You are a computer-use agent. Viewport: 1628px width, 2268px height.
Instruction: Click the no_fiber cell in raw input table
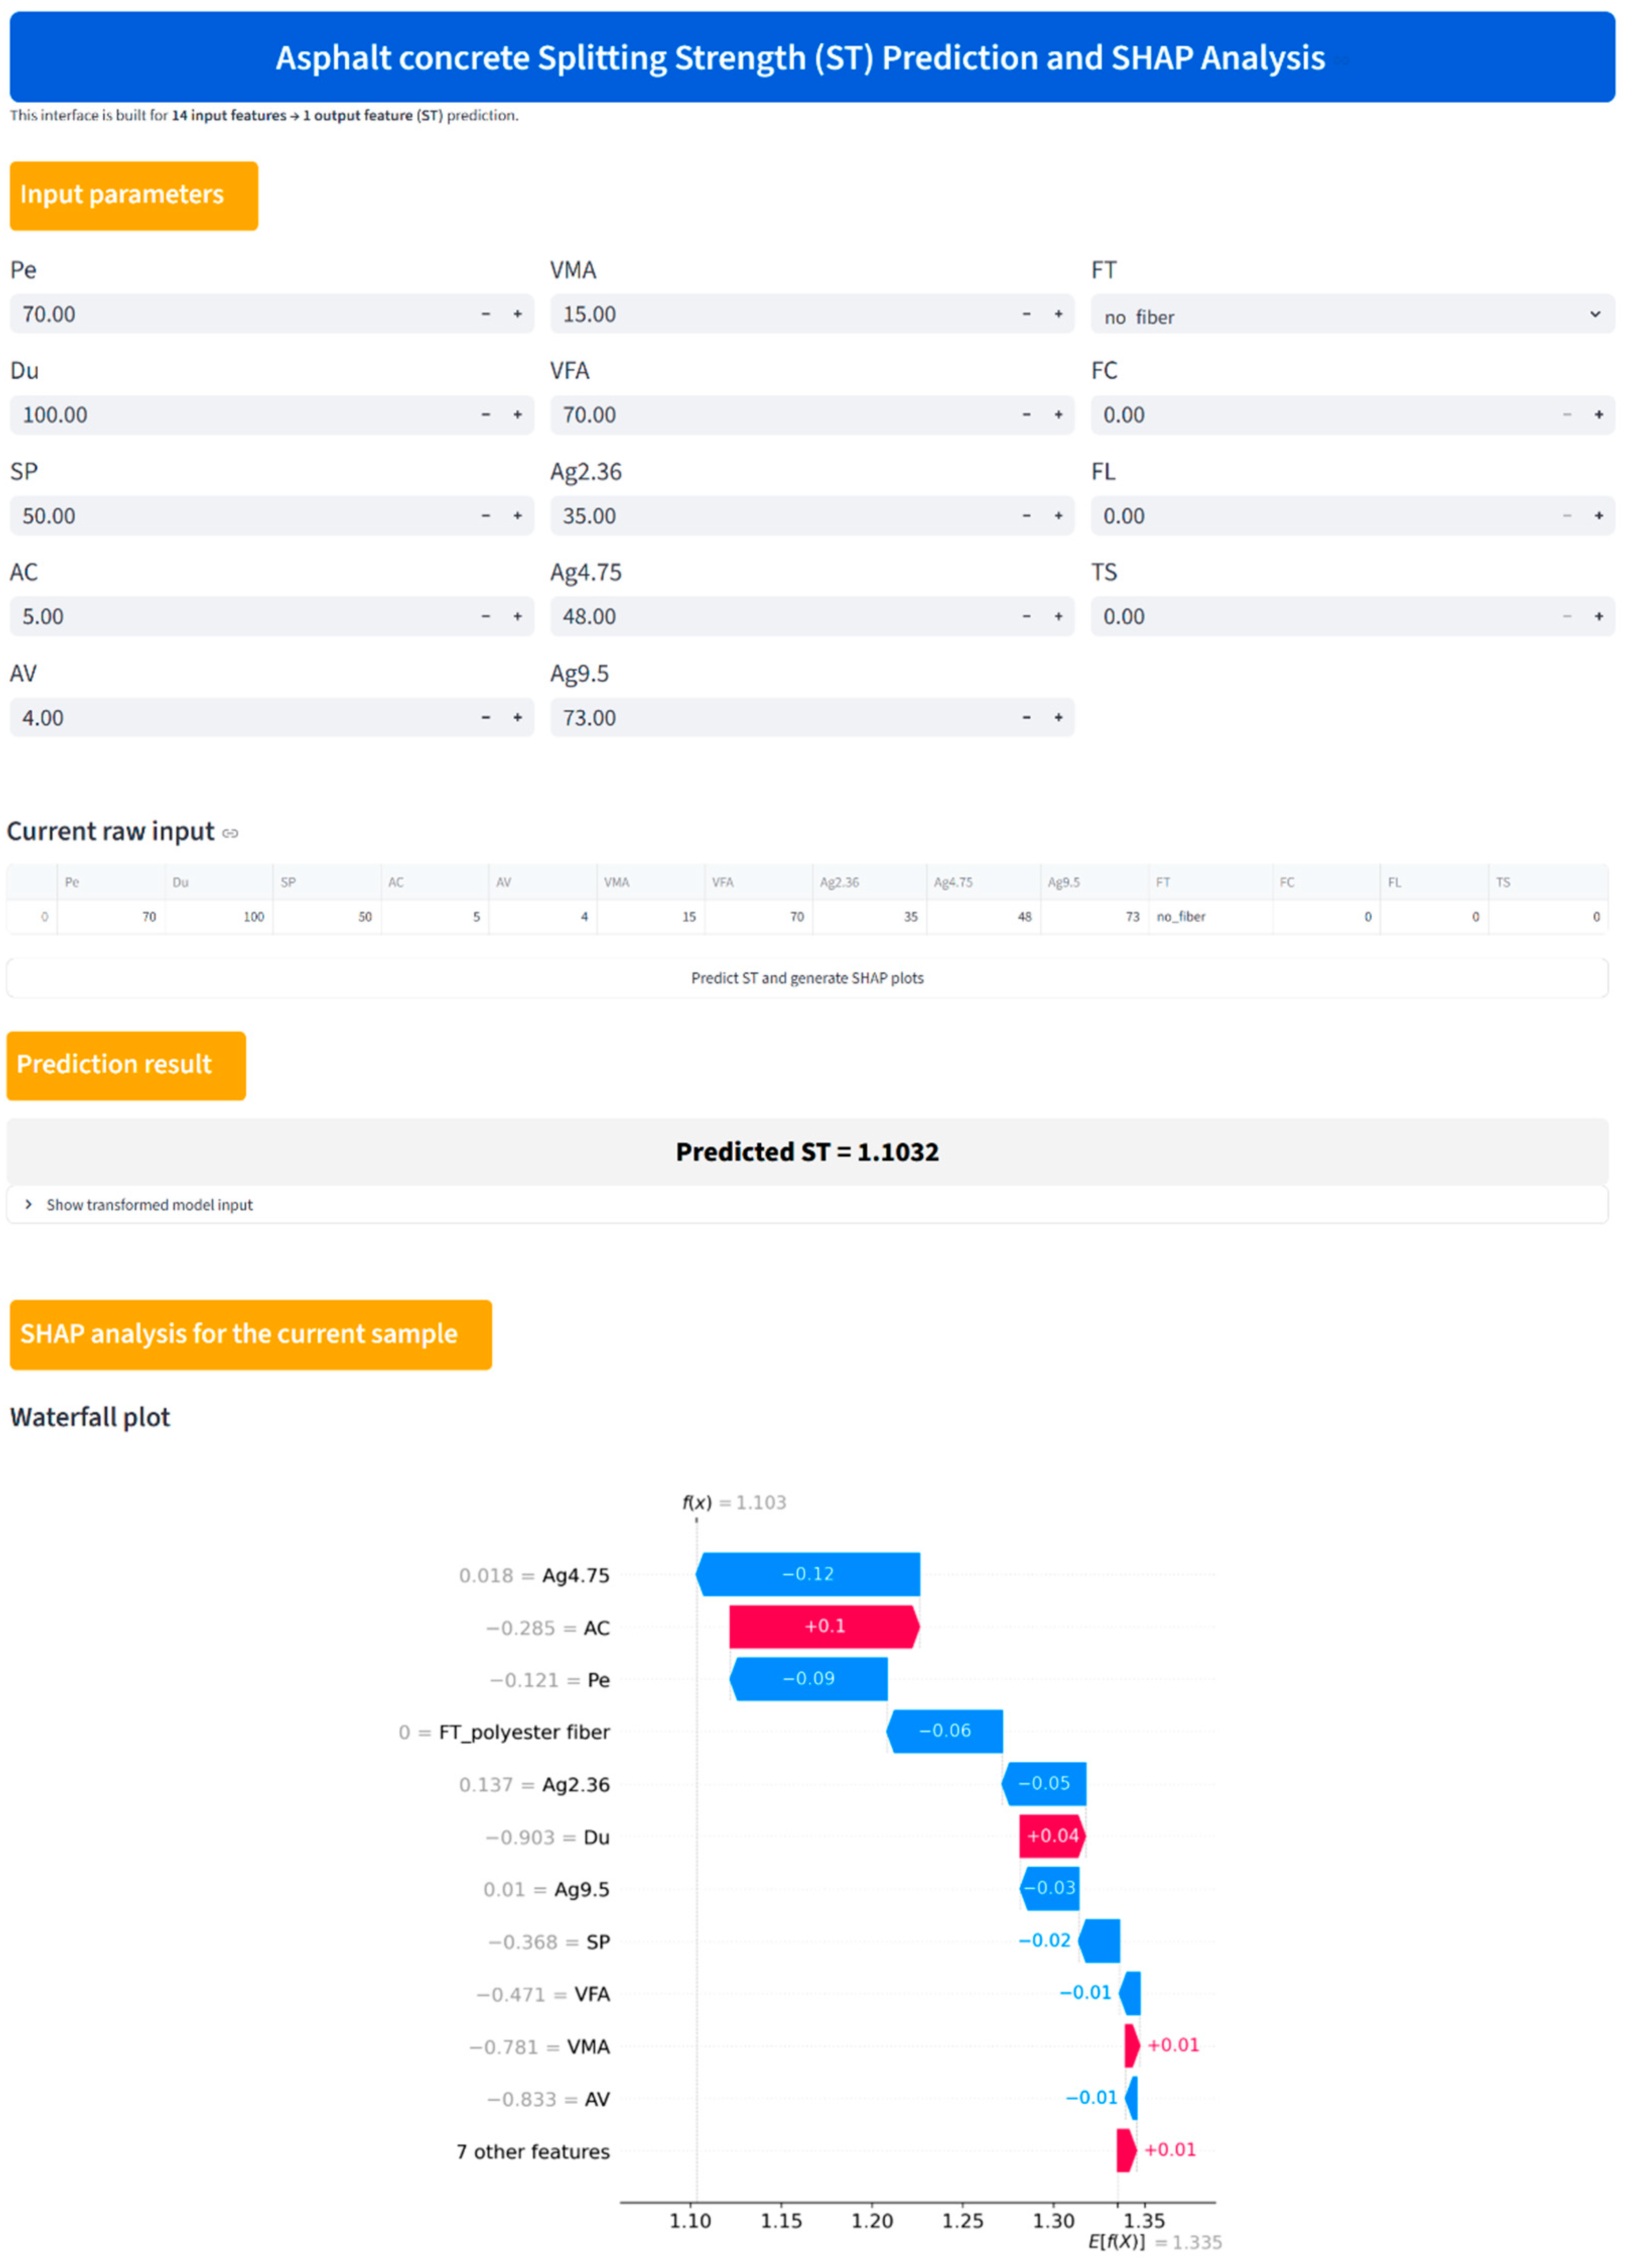pos(1210,917)
